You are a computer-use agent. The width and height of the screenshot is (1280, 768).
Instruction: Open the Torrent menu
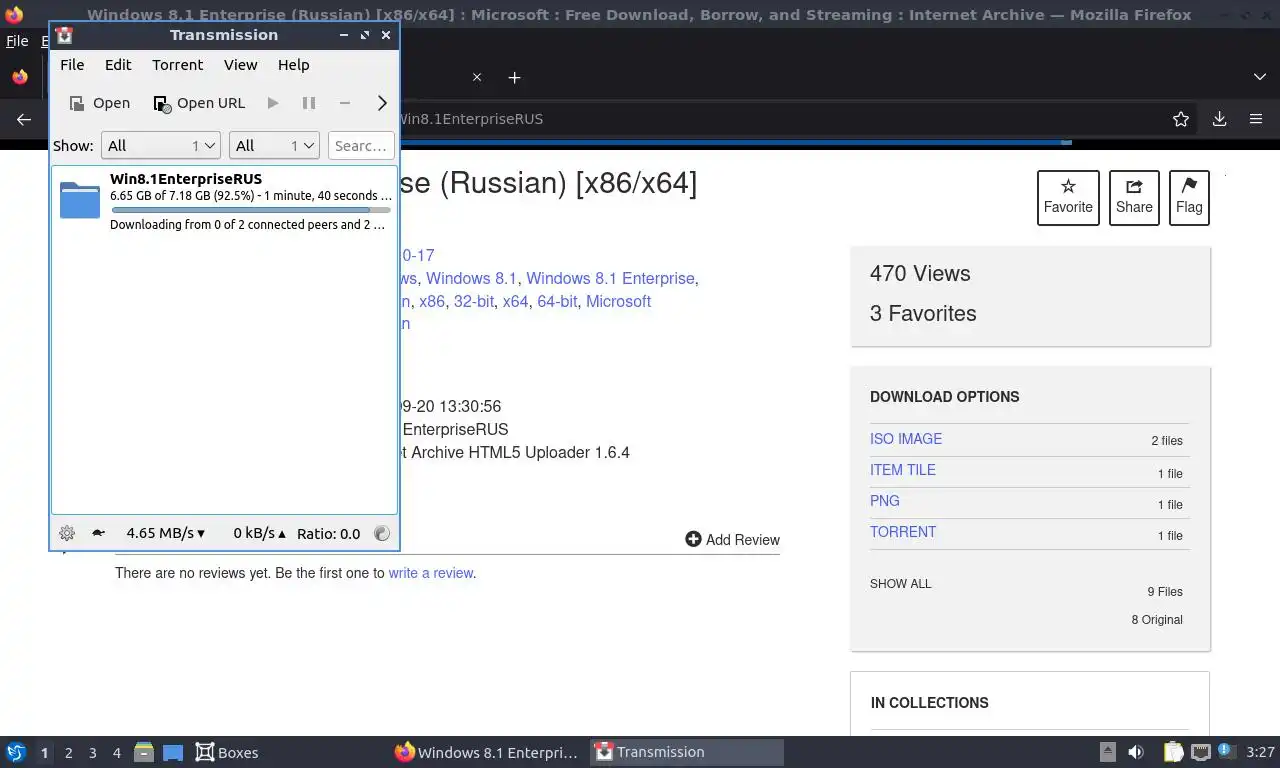point(177,65)
